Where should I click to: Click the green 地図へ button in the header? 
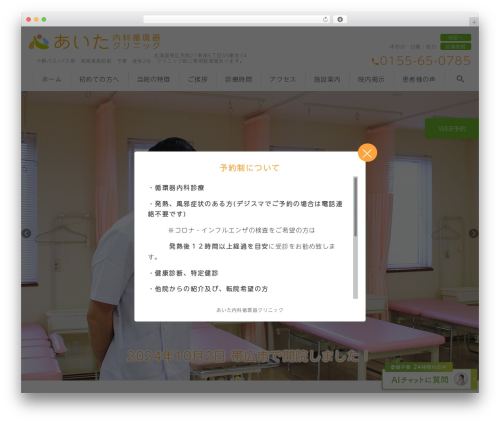pyautogui.click(x=455, y=37)
